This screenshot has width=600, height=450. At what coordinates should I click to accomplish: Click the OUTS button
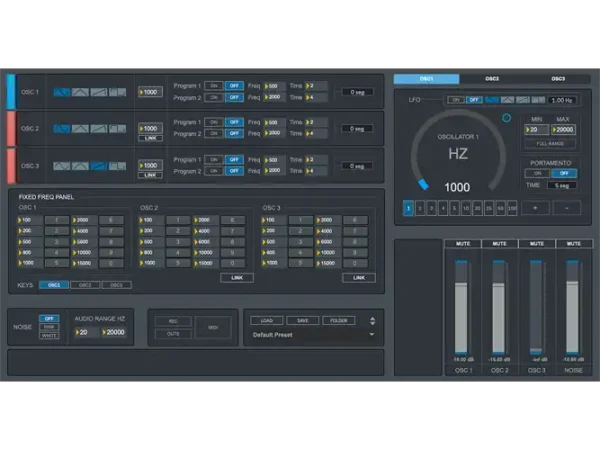click(173, 334)
